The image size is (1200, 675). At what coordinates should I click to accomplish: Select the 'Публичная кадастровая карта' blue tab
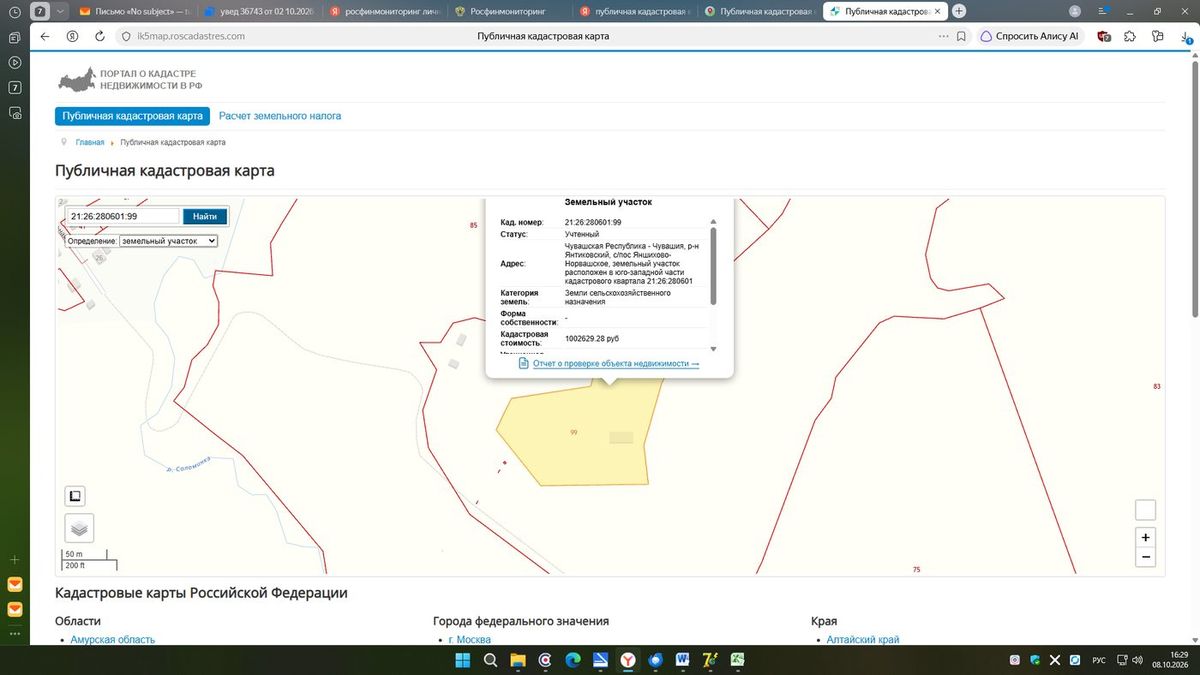click(132, 116)
